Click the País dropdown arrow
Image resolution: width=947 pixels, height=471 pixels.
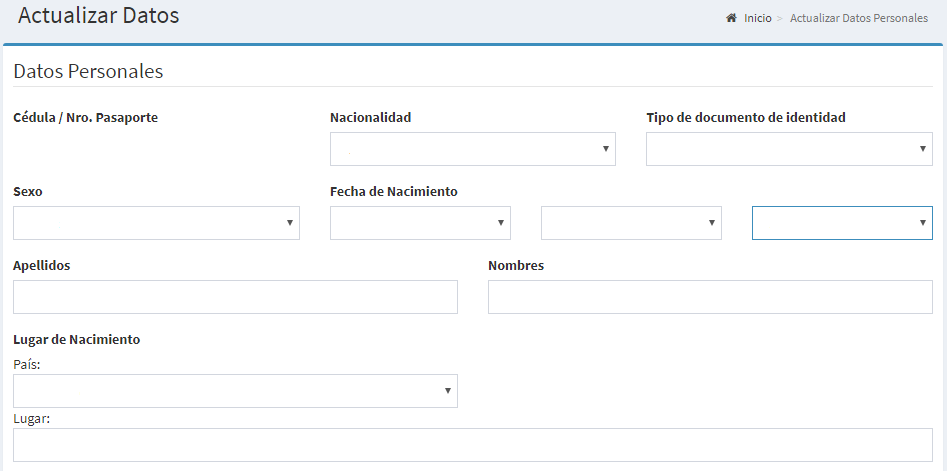tap(448, 391)
